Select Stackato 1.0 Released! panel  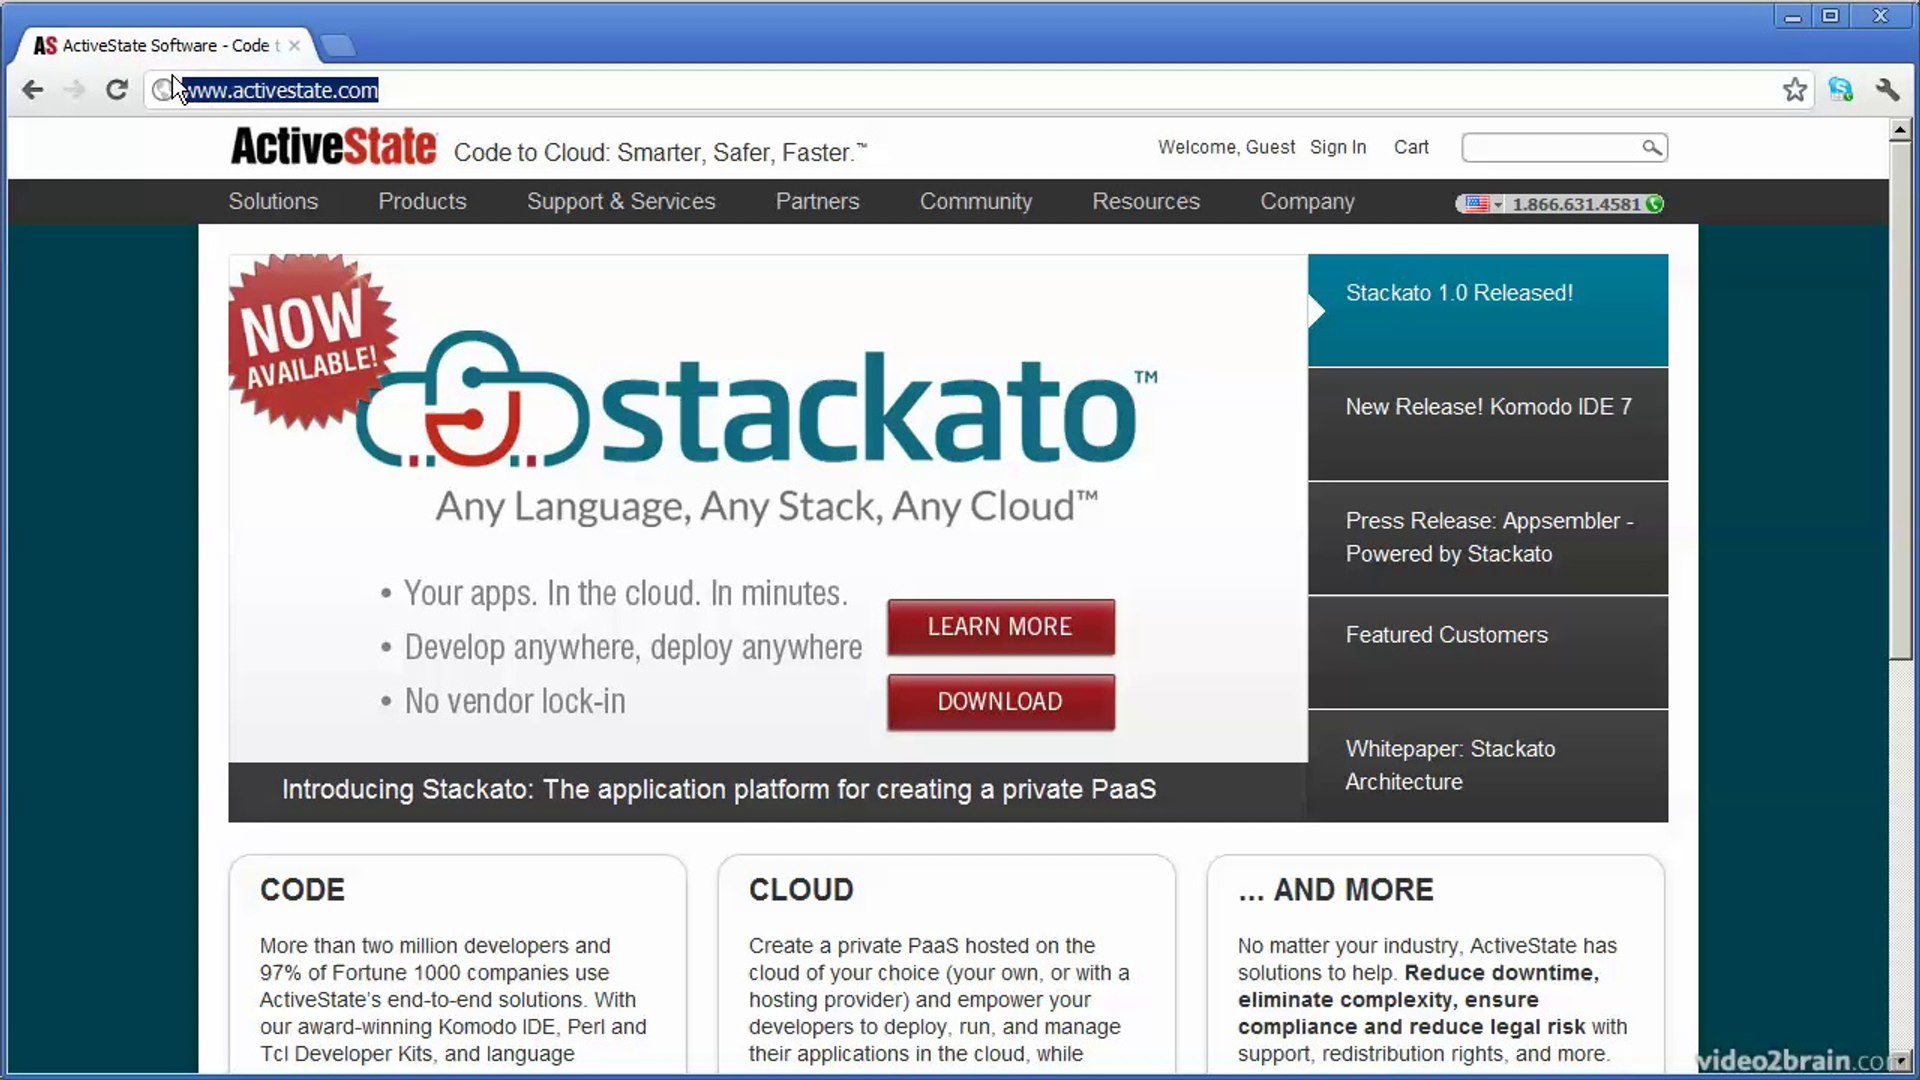[x=1488, y=310]
